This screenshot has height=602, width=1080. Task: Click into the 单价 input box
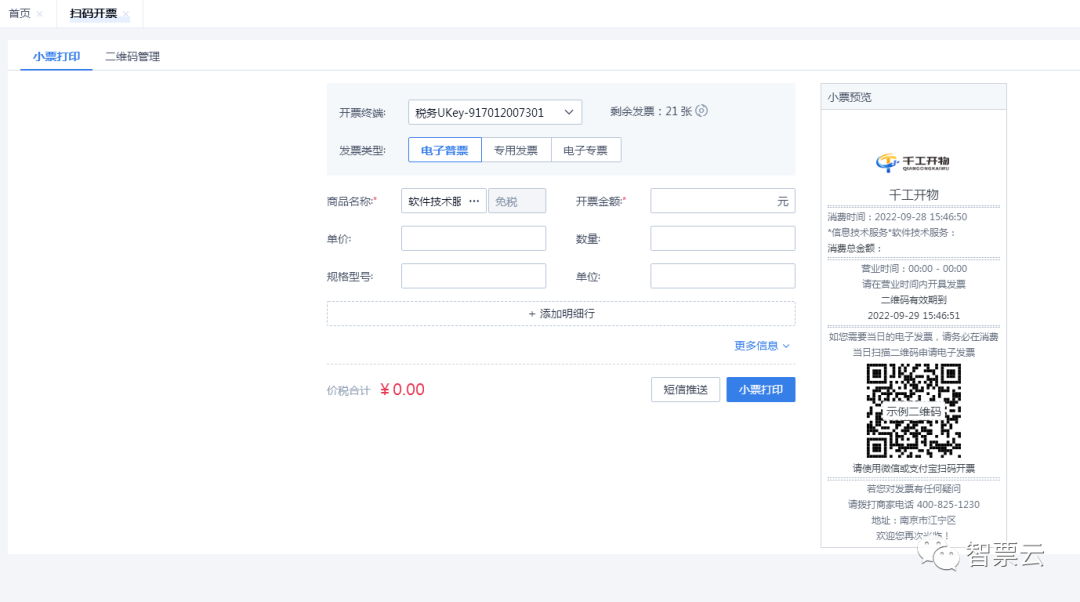click(473, 239)
